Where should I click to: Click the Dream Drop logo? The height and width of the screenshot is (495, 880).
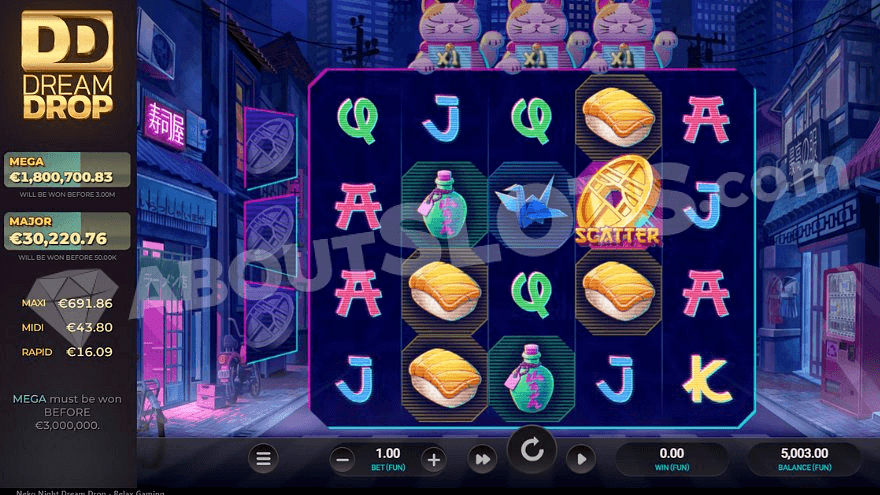pyautogui.click(x=67, y=65)
